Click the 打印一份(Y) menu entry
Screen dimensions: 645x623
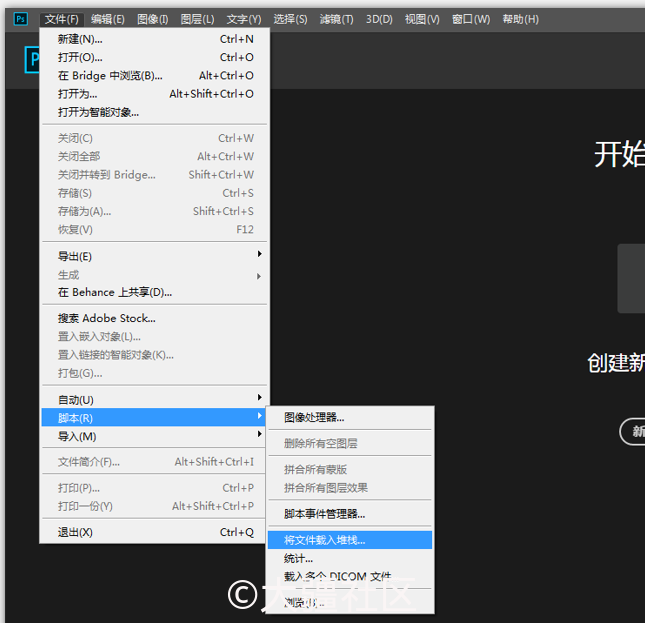pos(155,506)
